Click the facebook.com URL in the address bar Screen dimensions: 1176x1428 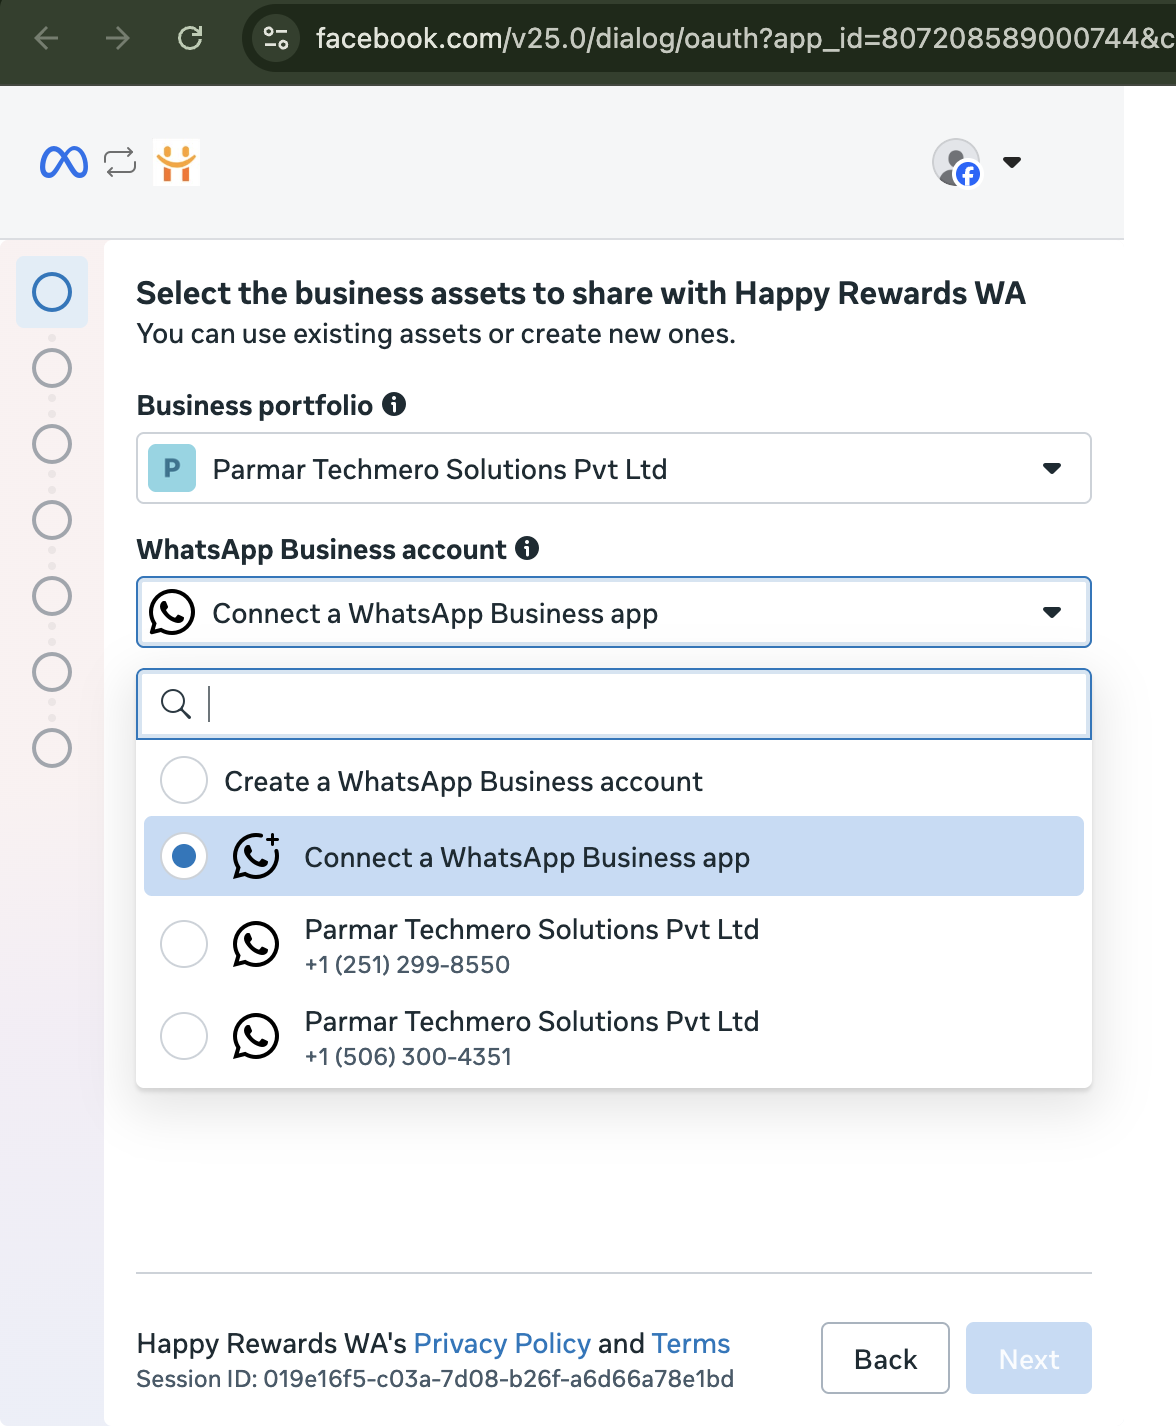point(745,38)
